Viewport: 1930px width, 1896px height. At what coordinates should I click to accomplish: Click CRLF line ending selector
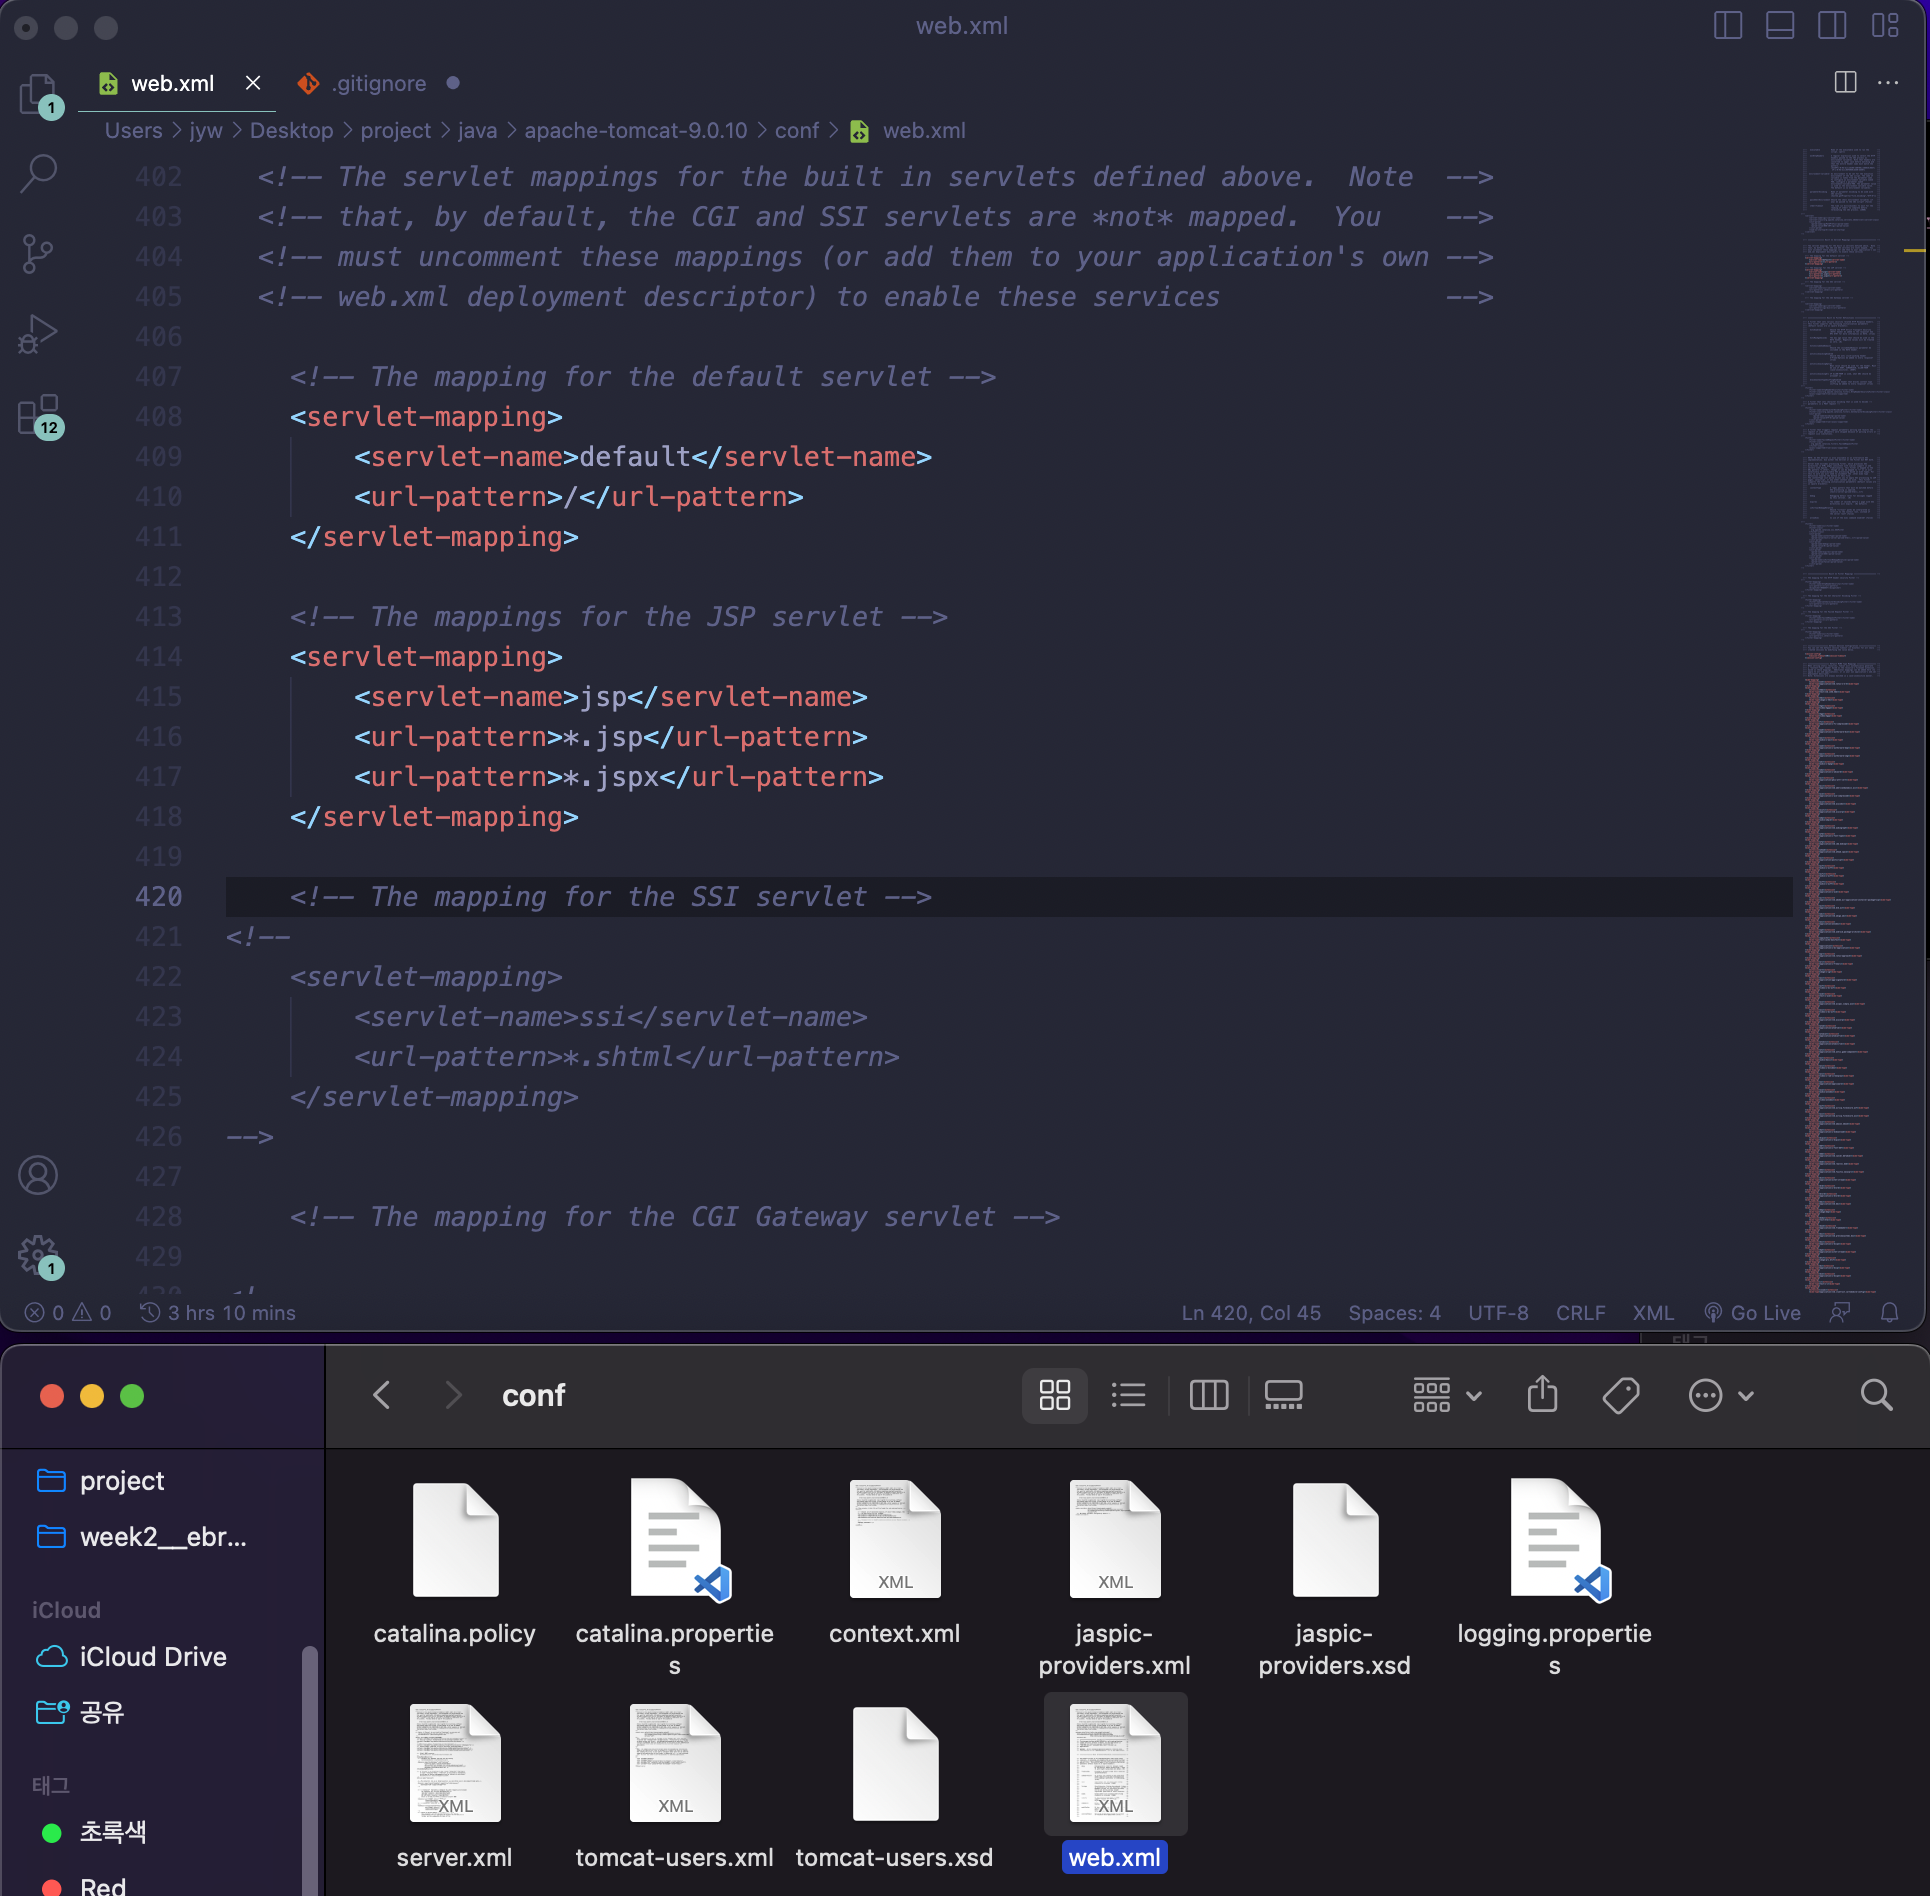click(1580, 1313)
